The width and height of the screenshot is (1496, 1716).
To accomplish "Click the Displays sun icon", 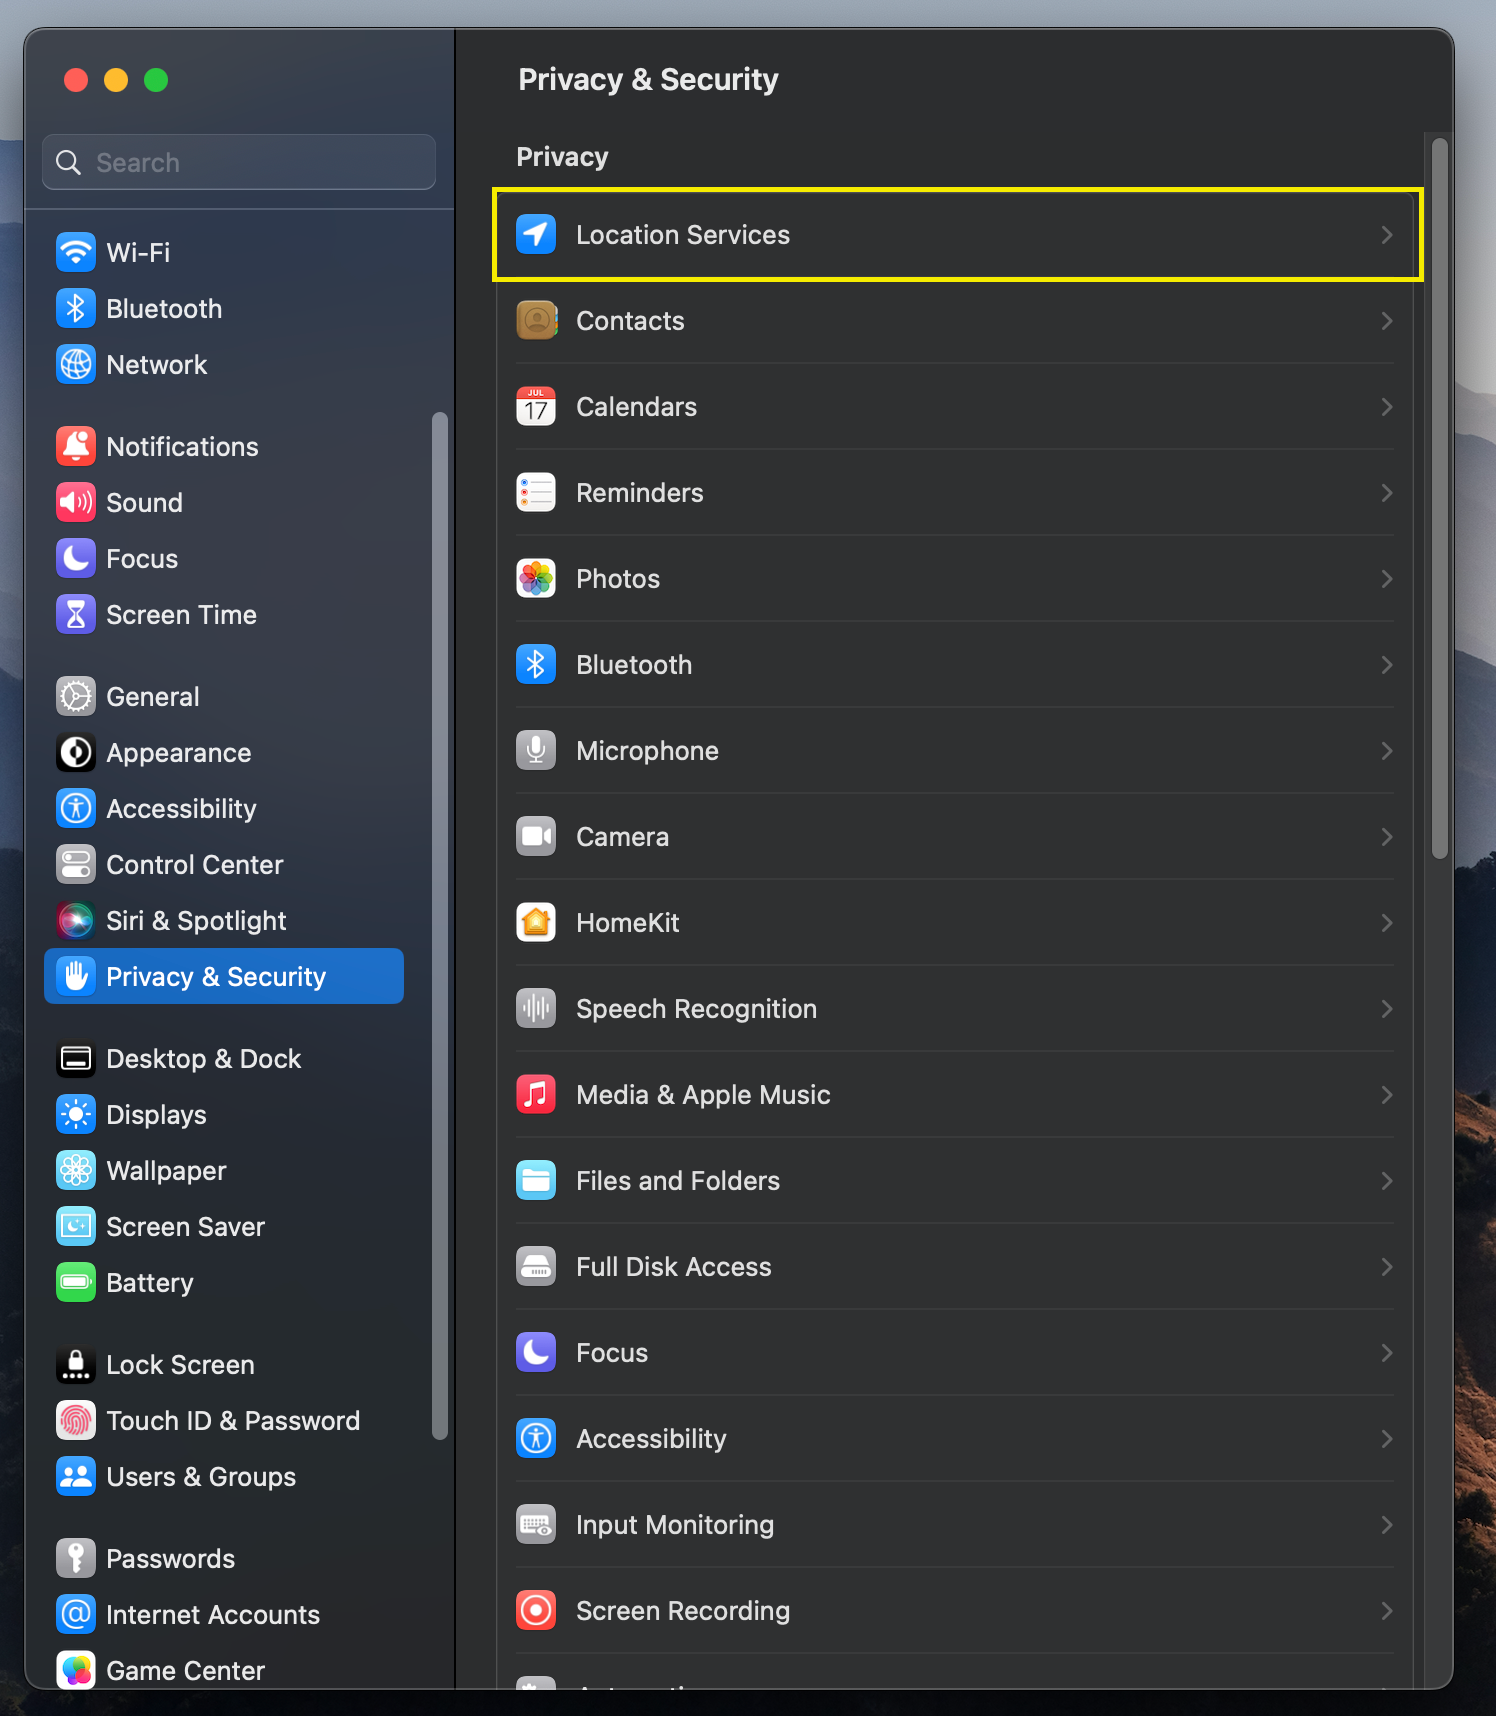I will [x=76, y=1114].
